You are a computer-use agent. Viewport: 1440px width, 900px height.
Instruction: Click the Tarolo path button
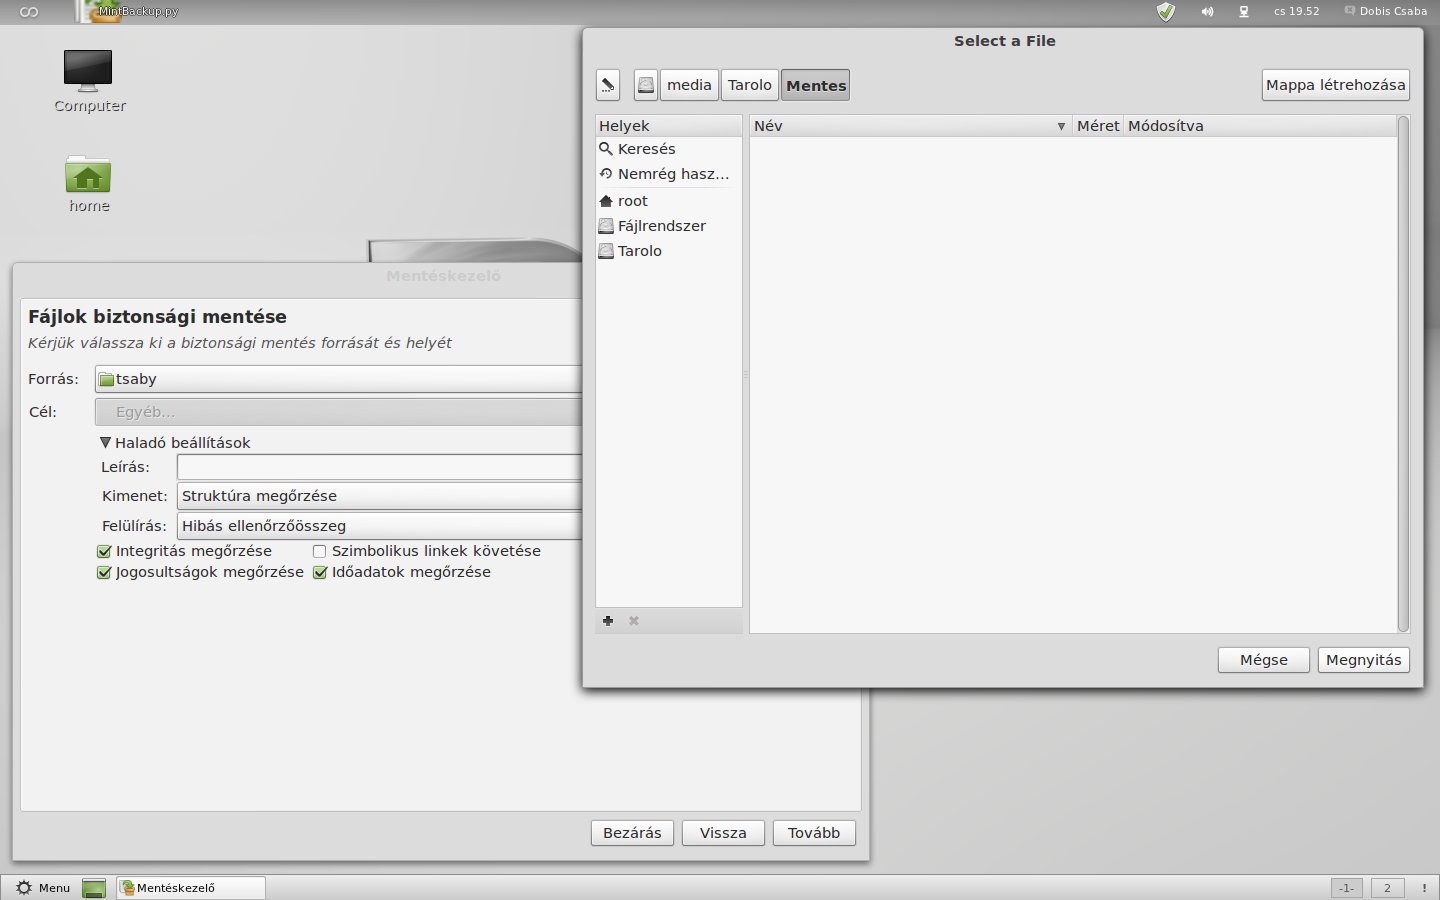(x=750, y=85)
